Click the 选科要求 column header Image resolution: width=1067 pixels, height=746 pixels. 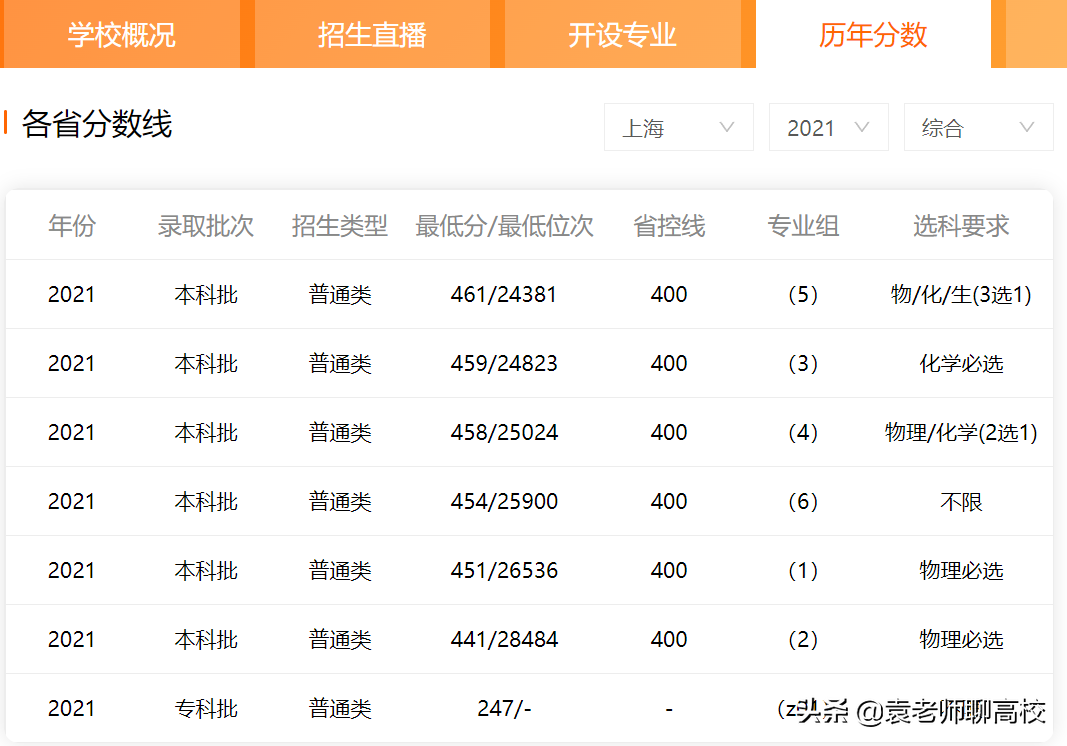tap(961, 226)
